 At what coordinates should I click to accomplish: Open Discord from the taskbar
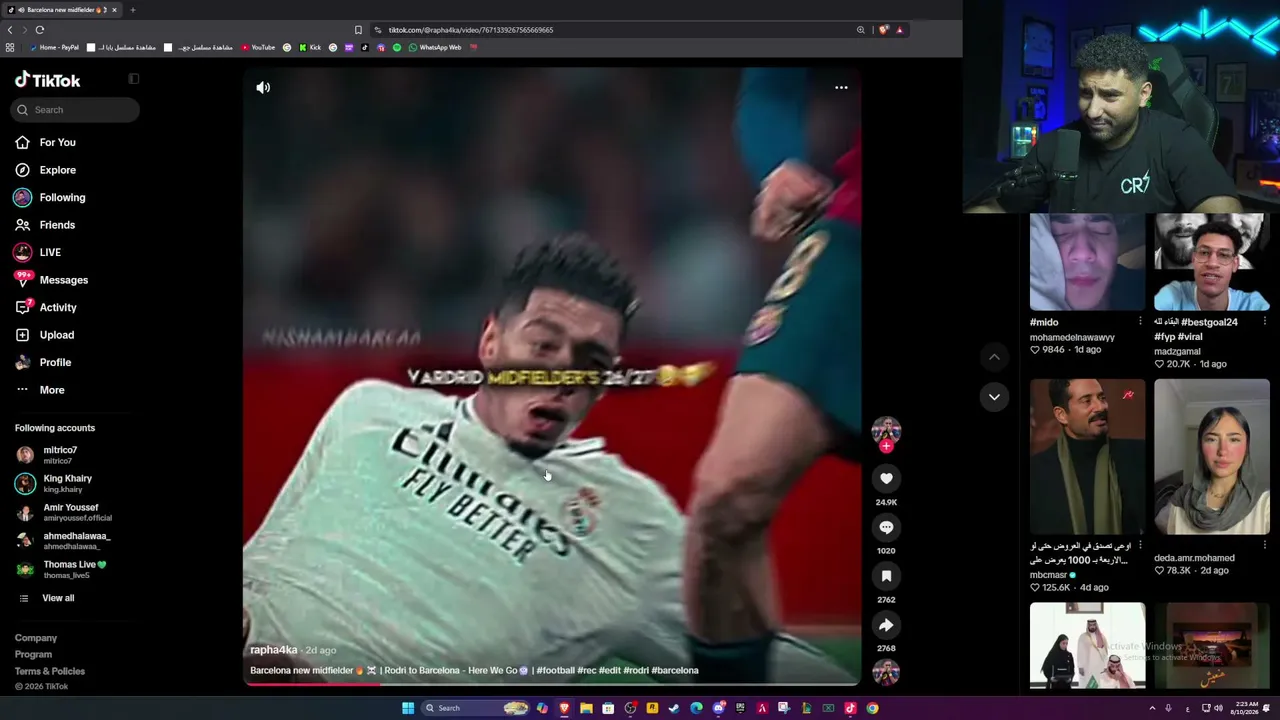(x=718, y=708)
